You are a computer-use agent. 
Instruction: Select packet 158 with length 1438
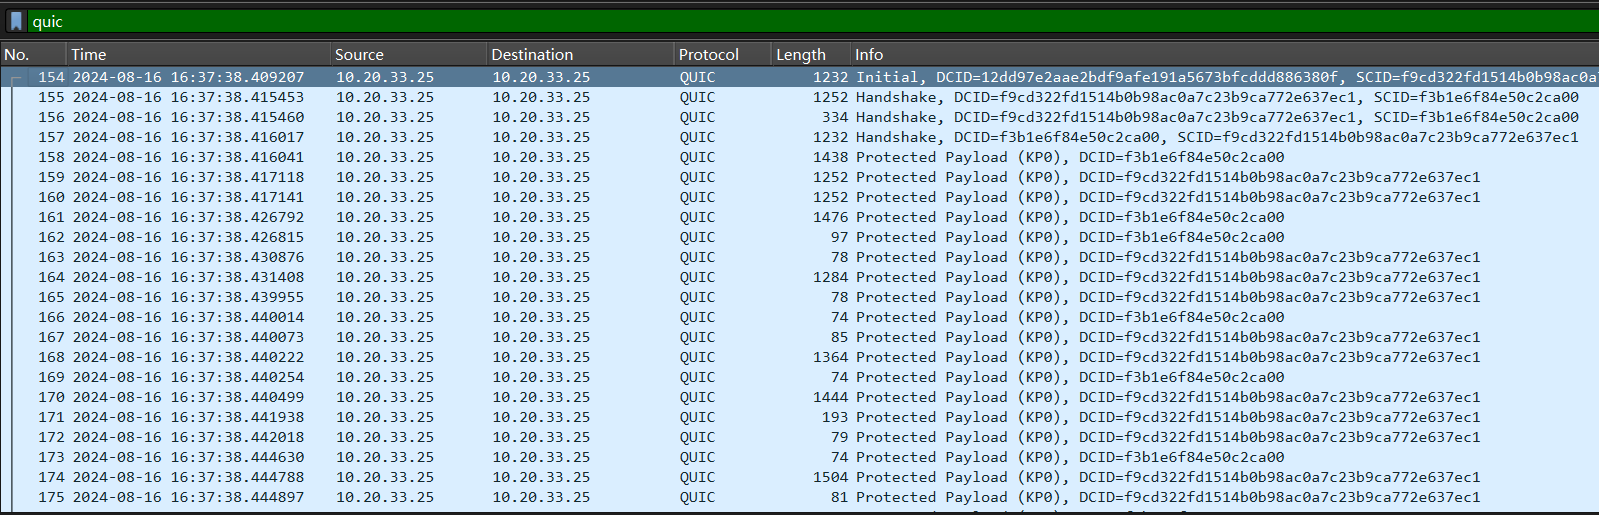pos(600,157)
